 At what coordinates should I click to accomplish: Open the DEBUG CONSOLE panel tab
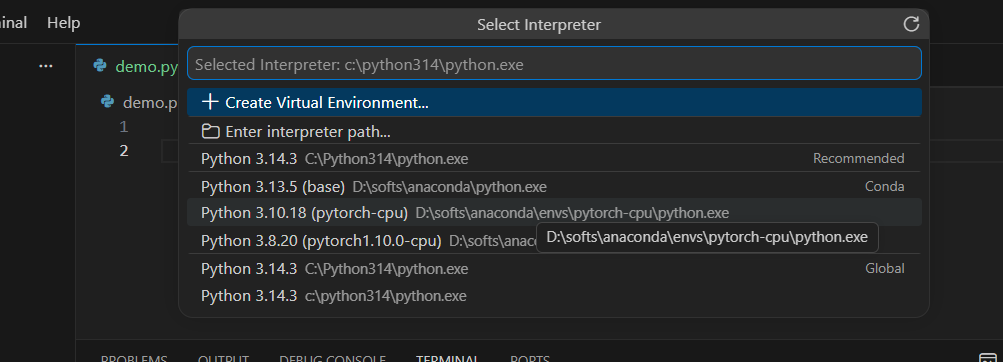tap(333, 358)
